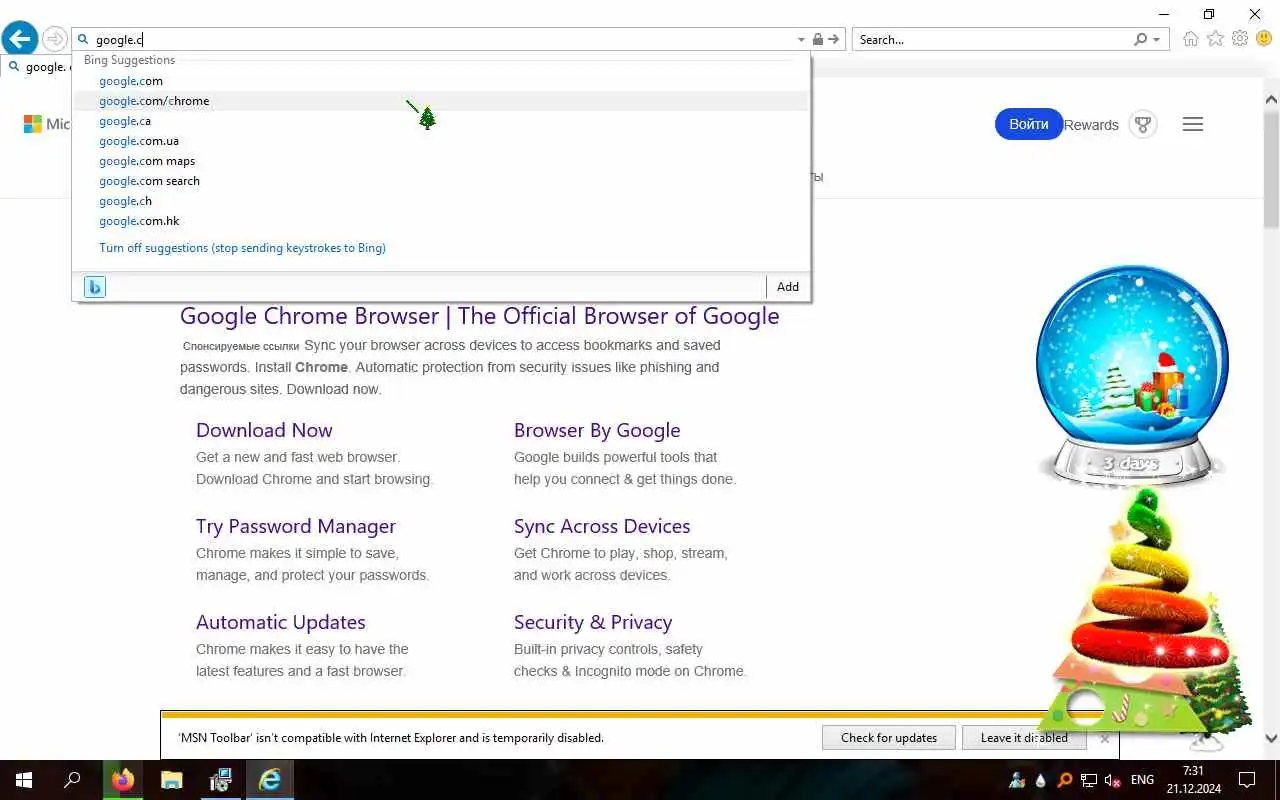1280x800 pixels.
Task: Open the Sync Across Devices link
Action: 602,526
